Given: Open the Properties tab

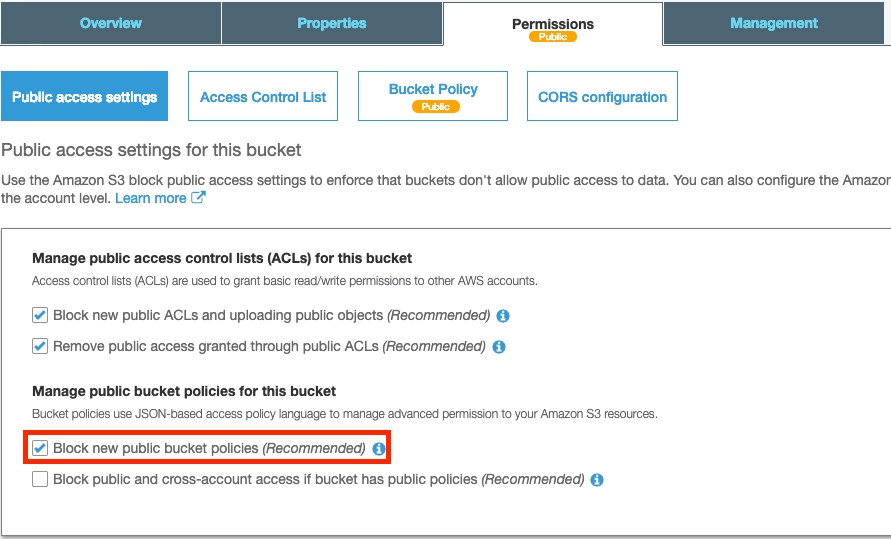Looking at the screenshot, I should (331, 23).
